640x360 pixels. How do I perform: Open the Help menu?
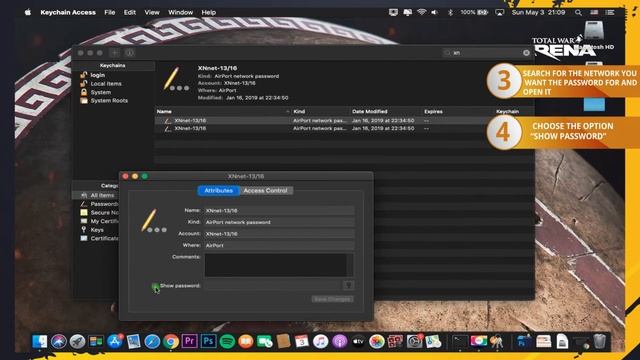[209, 12]
